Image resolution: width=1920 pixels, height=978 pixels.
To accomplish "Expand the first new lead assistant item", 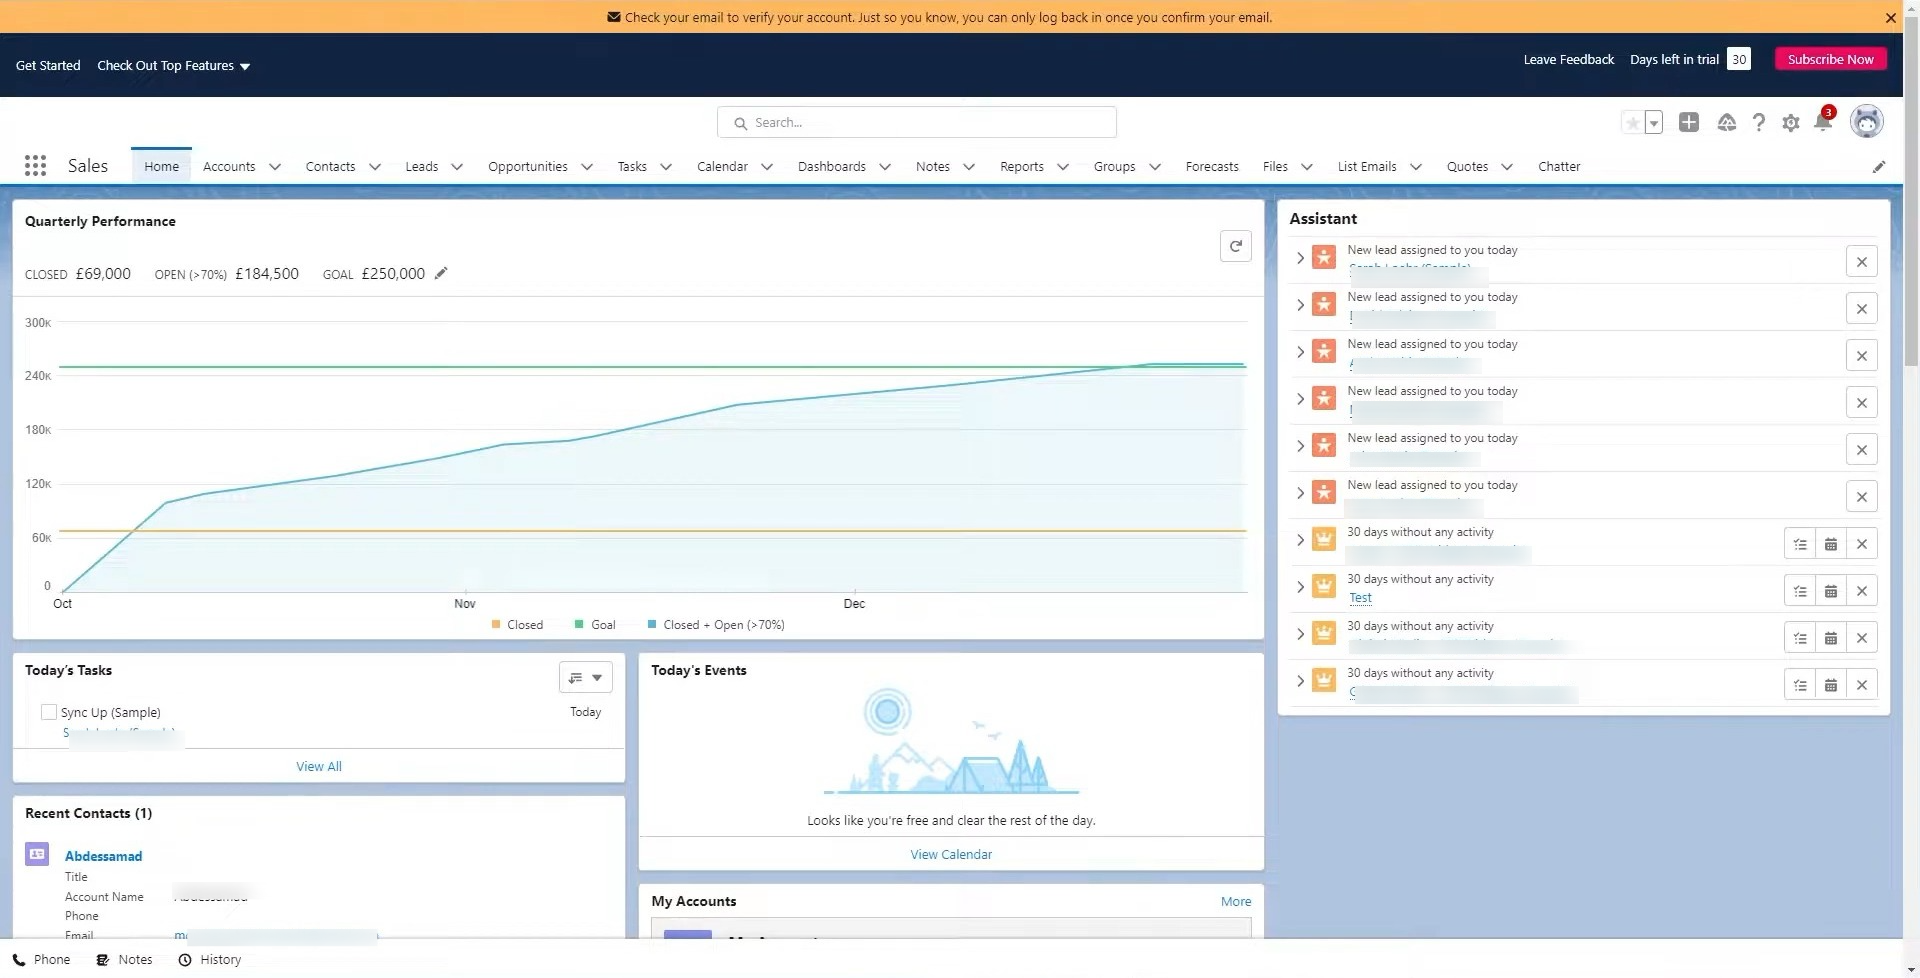I will tap(1300, 258).
